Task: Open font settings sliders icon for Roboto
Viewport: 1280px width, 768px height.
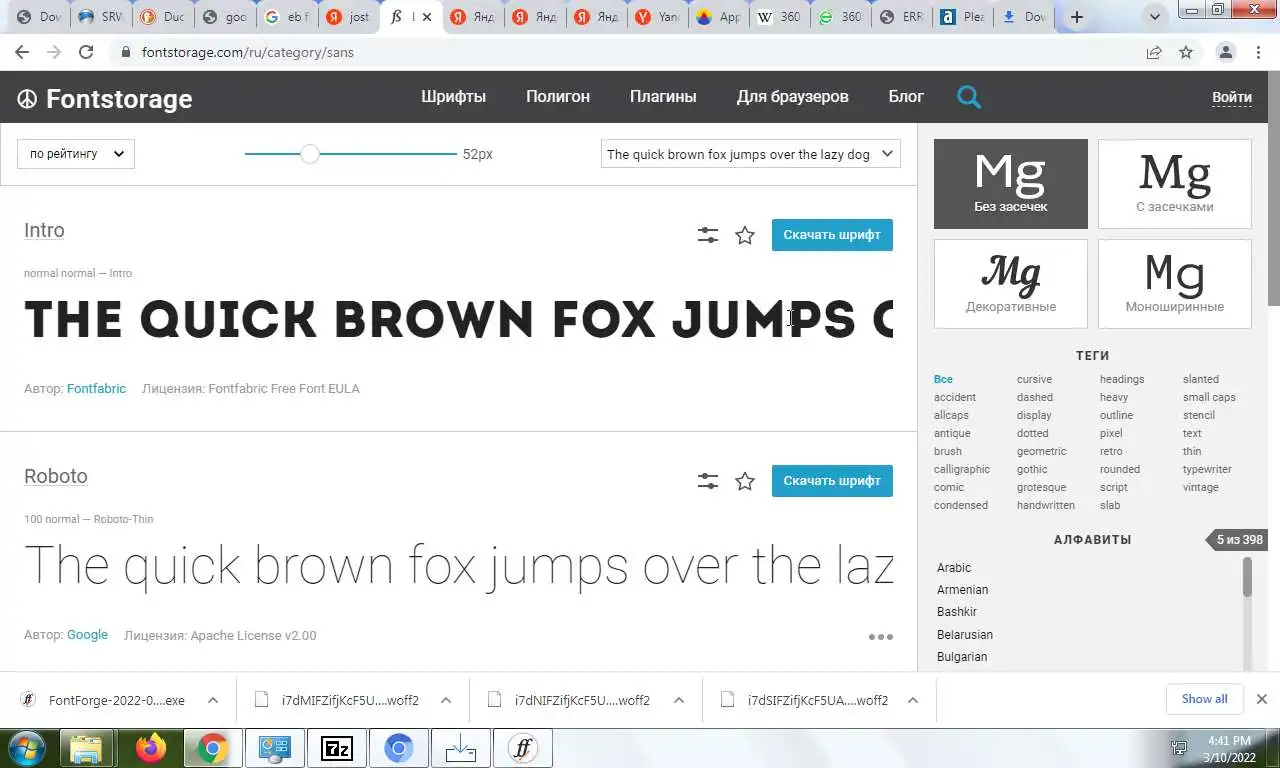Action: coord(708,481)
